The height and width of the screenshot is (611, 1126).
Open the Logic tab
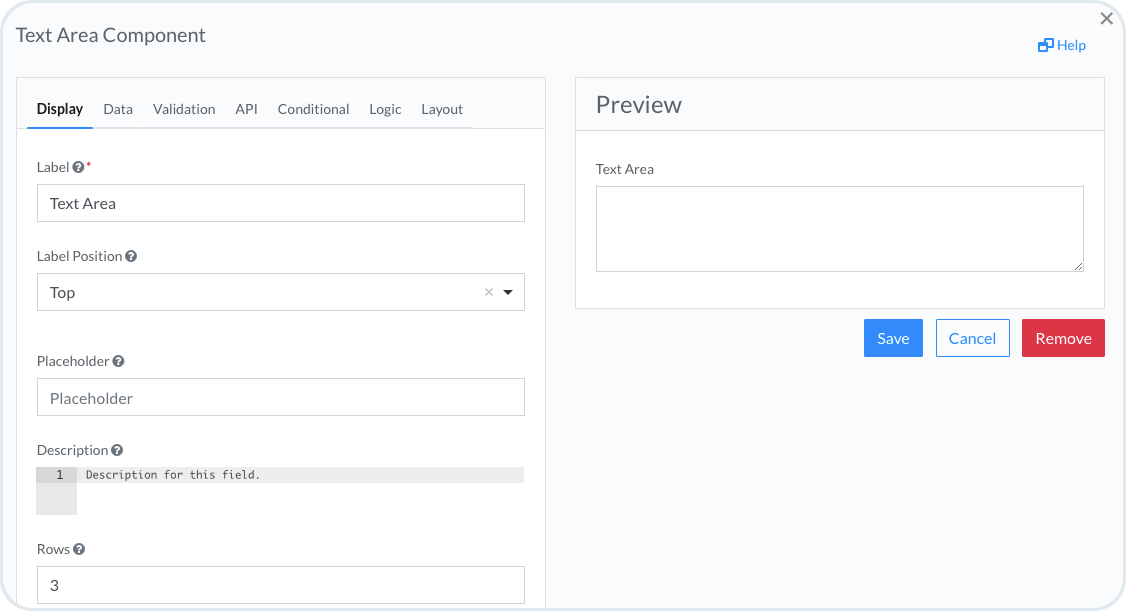point(385,109)
